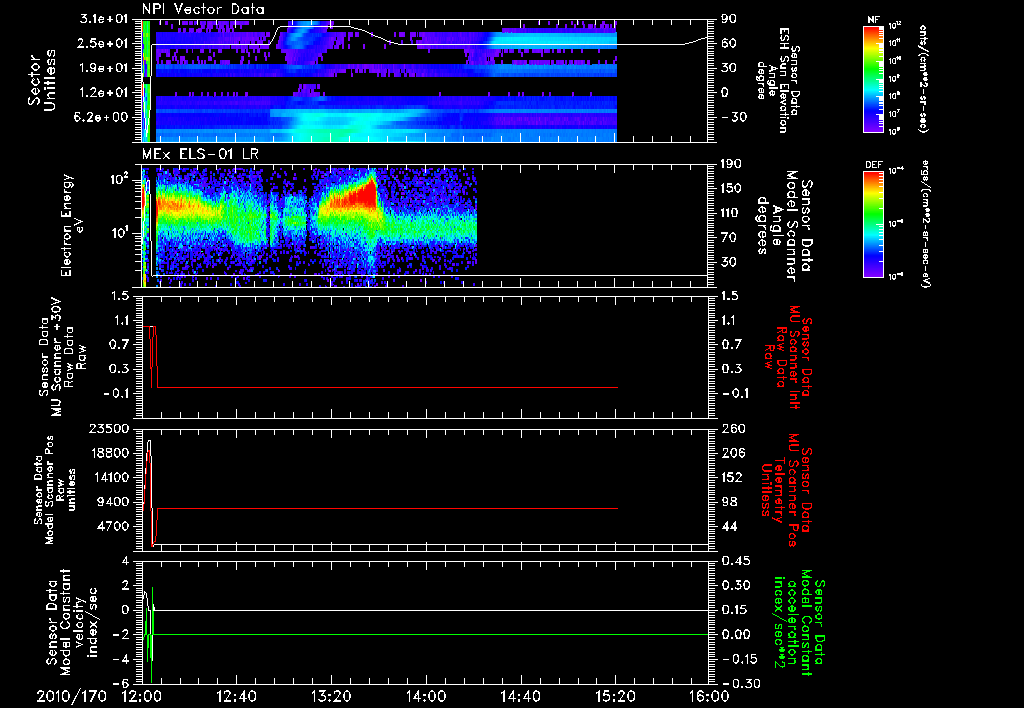Click the 'Sector Unitless' axis label

point(42,80)
